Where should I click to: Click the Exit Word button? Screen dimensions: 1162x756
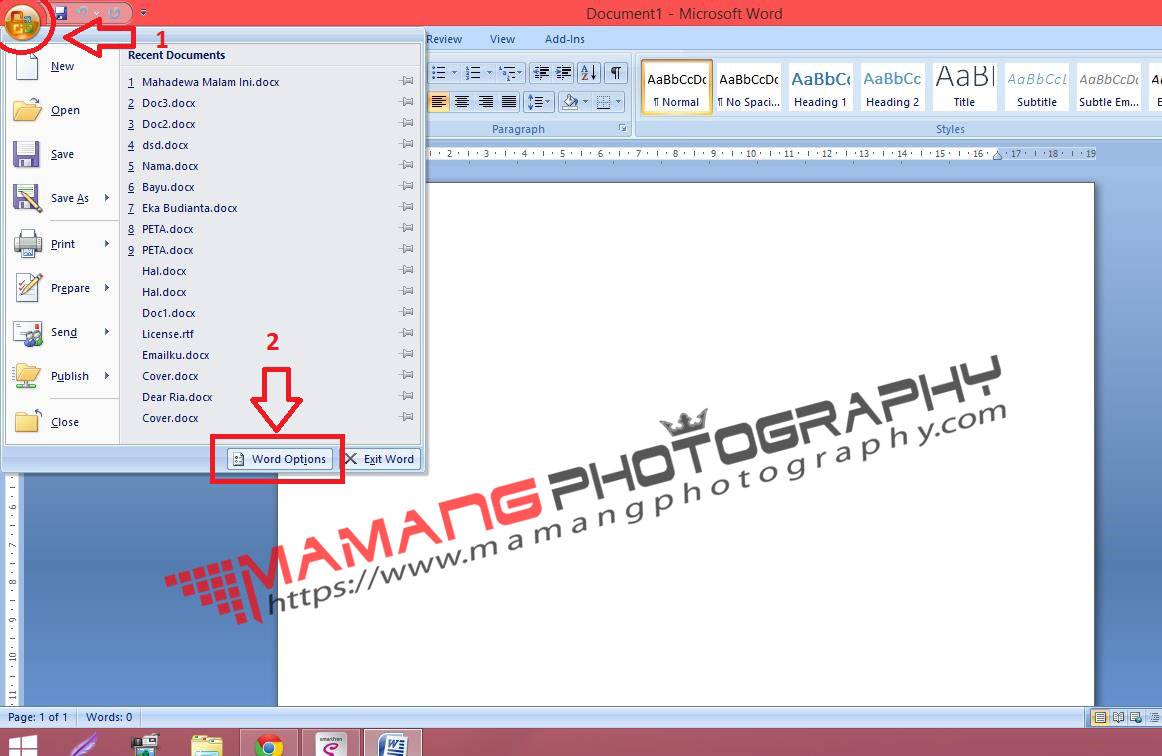380,459
